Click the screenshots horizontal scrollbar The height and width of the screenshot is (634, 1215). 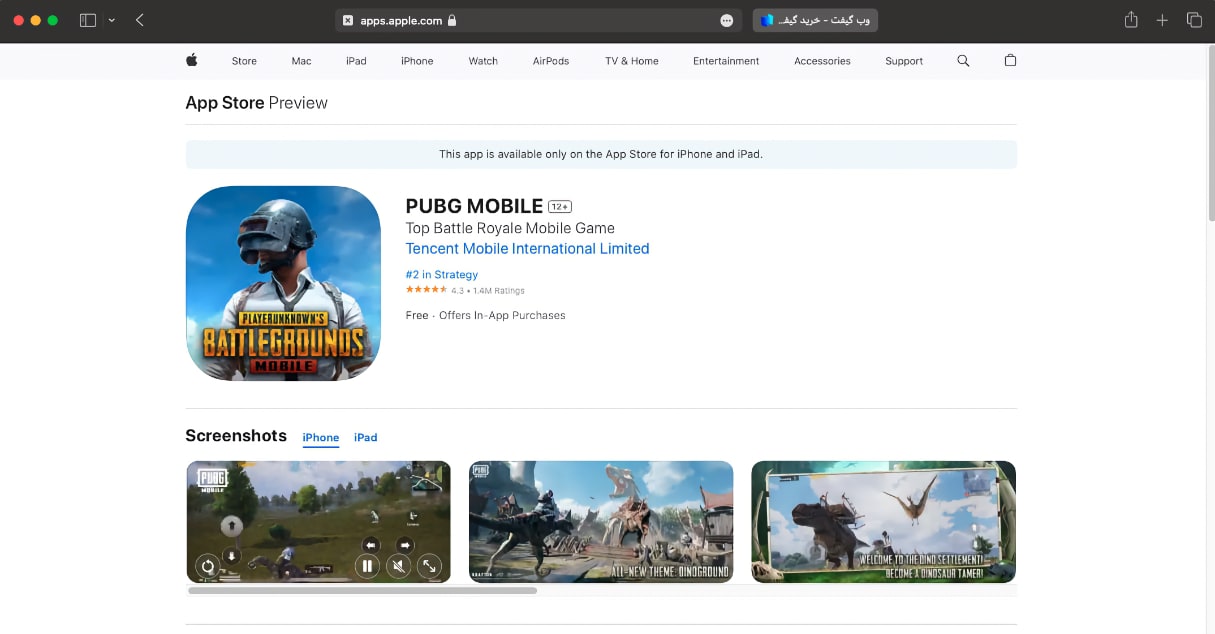(x=362, y=591)
